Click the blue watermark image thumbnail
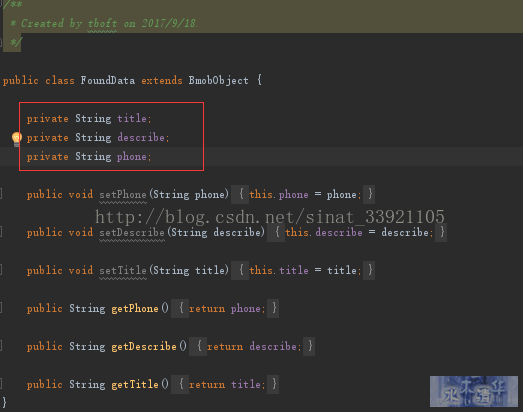 click(474, 391)
